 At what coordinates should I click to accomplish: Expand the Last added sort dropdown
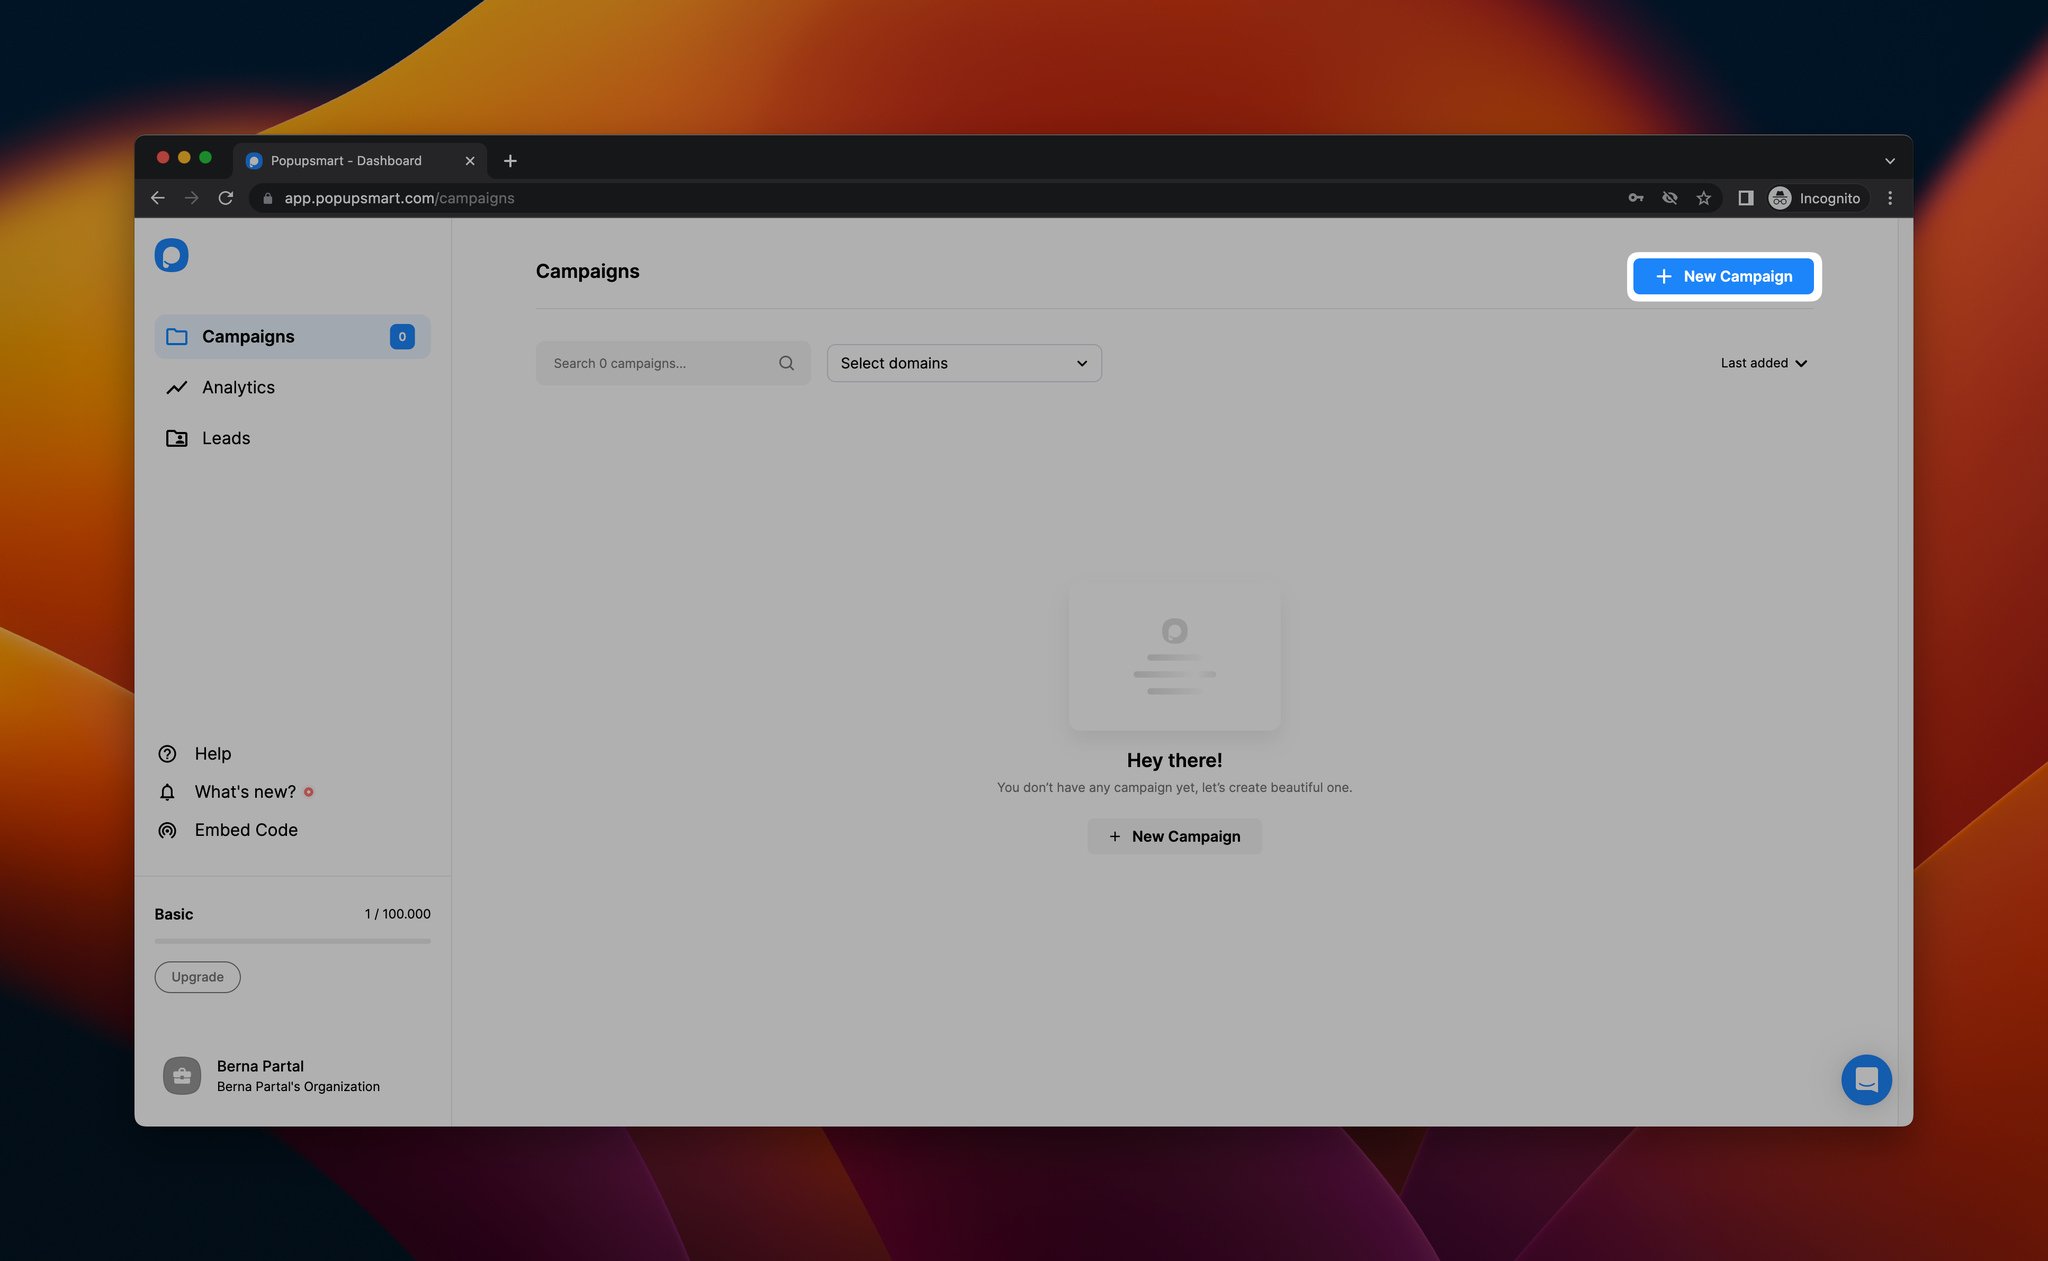[x=1763, y=363]
